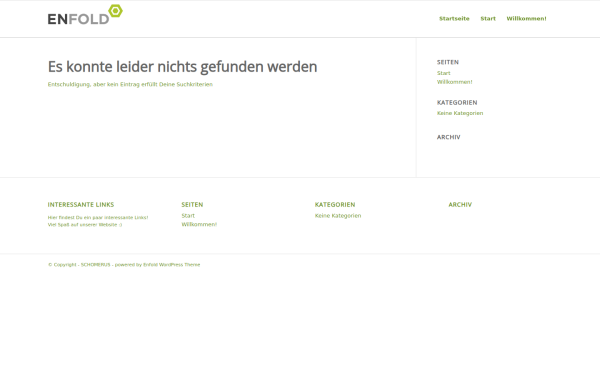Image resolution: width=600 pixels, height=375 pixels.
Task: Open the Start item in the top navigation
Action: tap(488, 18)
